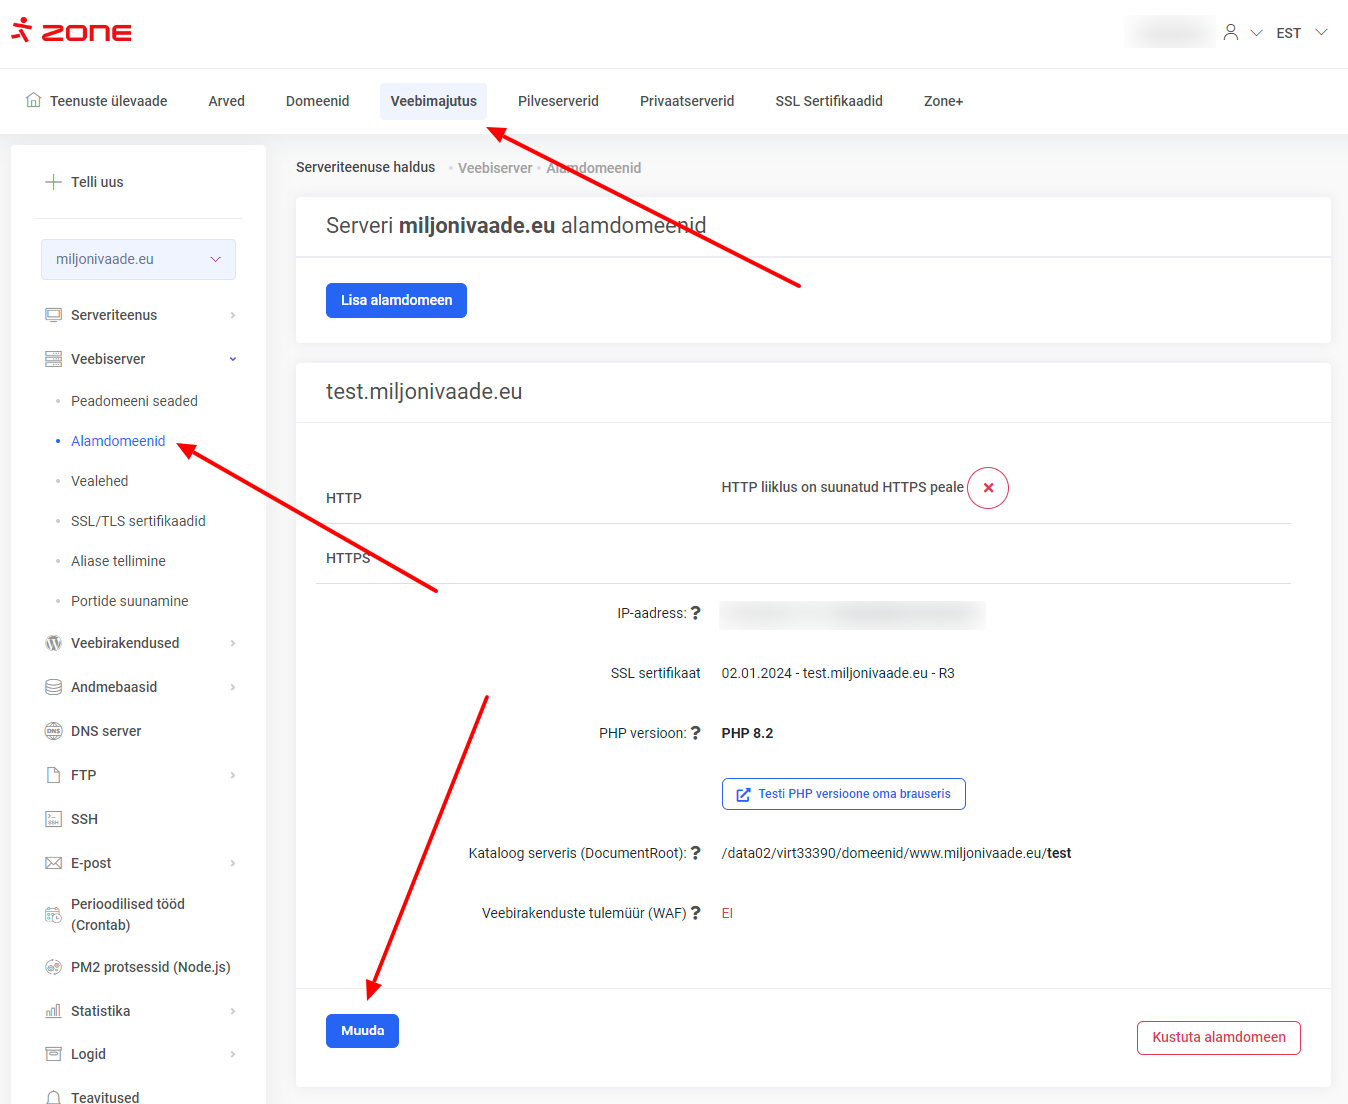Image resolution: width=1348 pixels, height=1104 pixels.
Task: Open the EST language dropdown
Action: pyautogui.click(x=1301, y=33)
